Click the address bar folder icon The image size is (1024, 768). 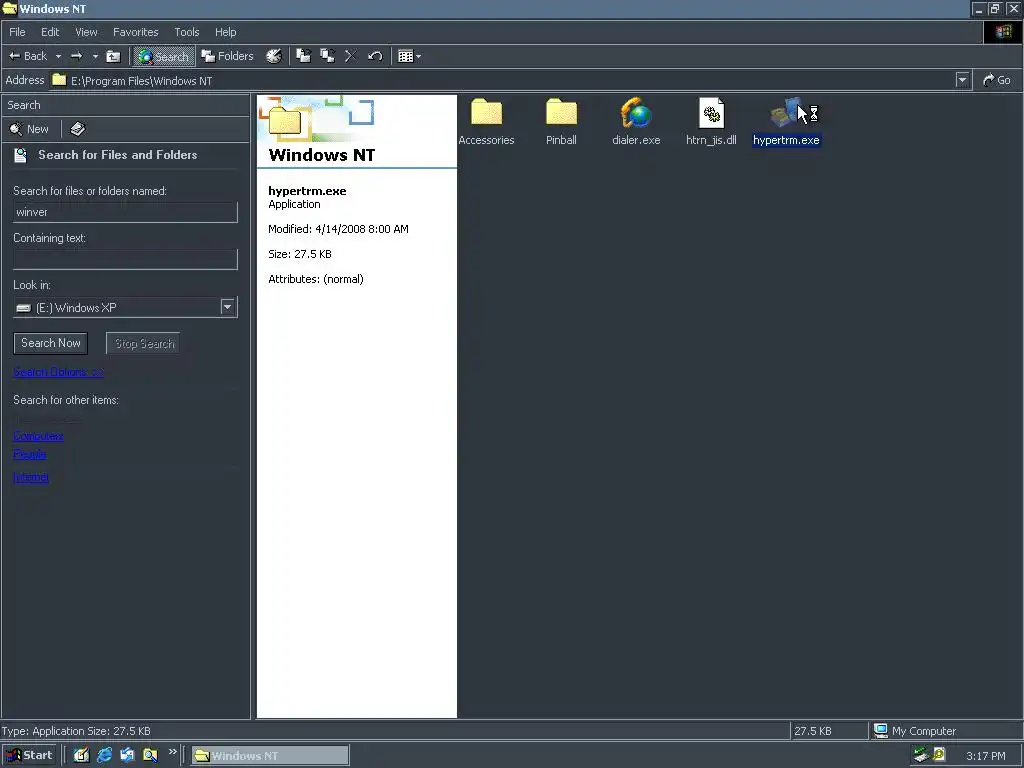59,80
